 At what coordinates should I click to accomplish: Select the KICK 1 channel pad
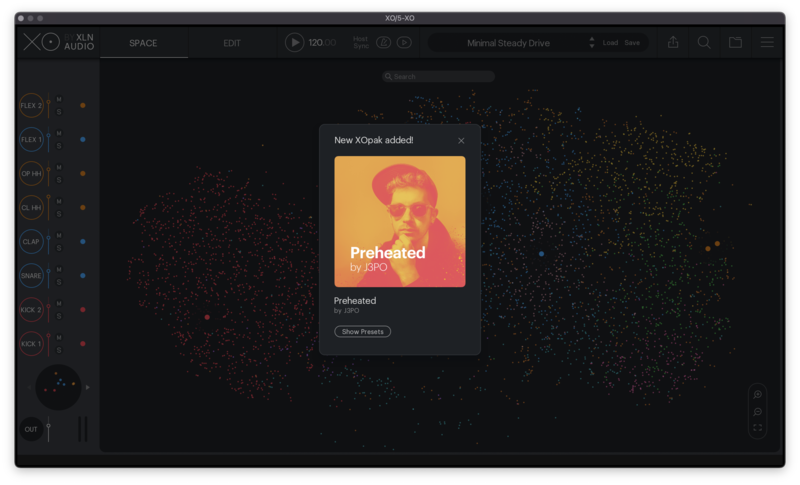pos(31,344)
